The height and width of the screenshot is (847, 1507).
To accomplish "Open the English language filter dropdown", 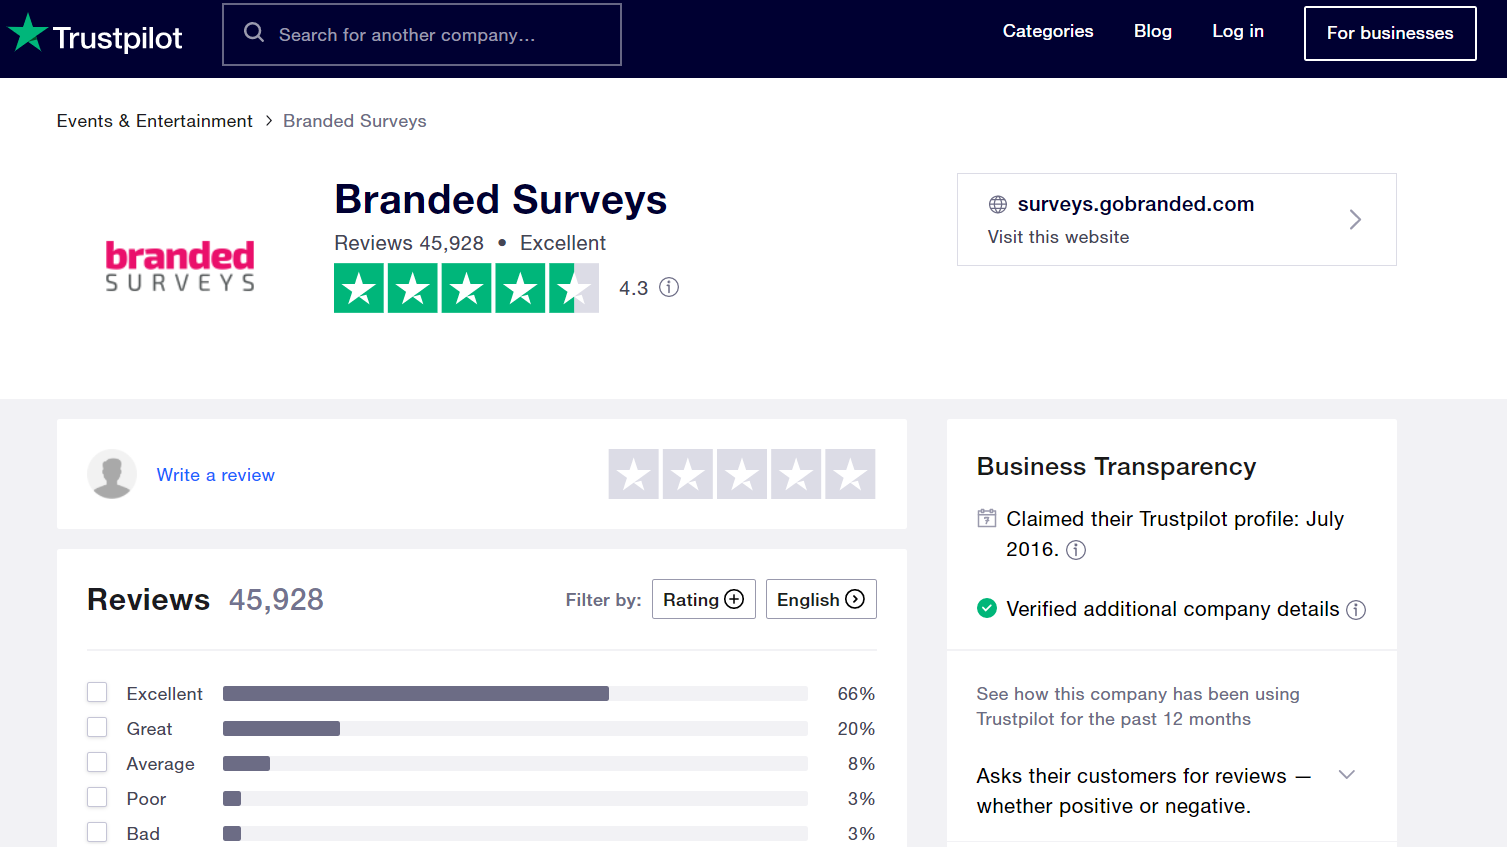I will pos(821,599).
